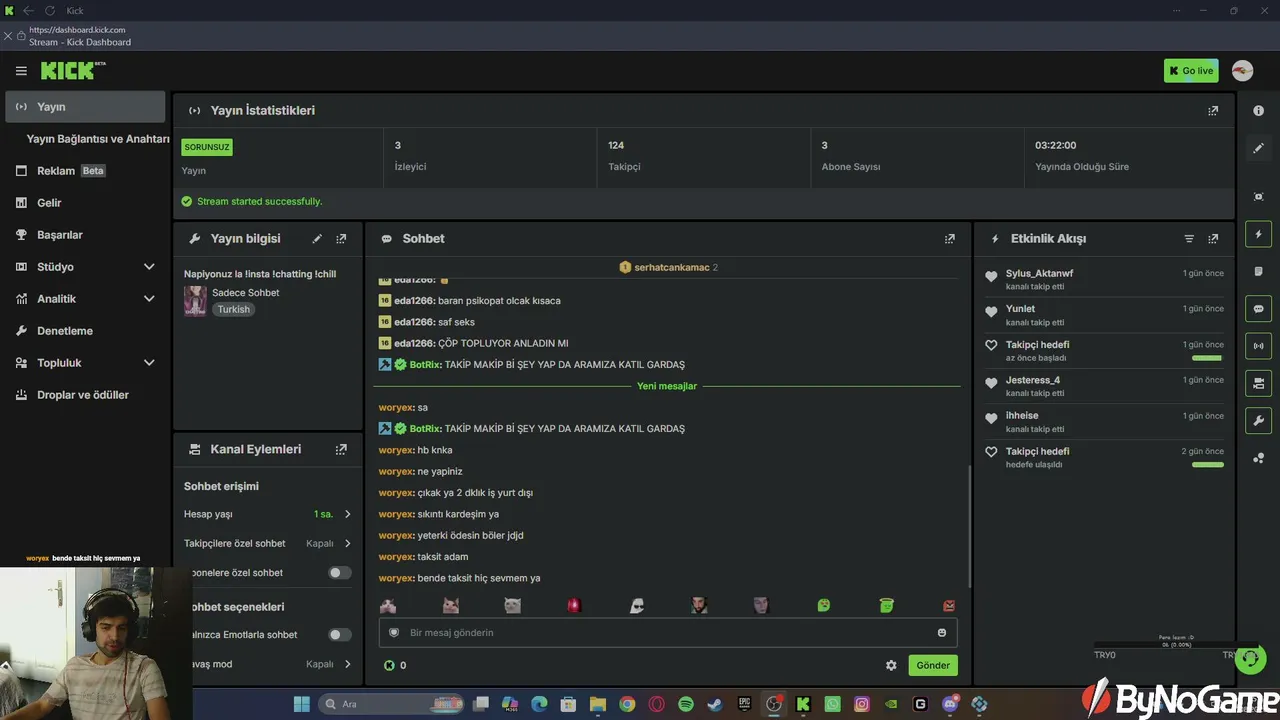Open Droplar ve ödüller menu item
This screenshot has width=1280, height=720.
(85, 395)
